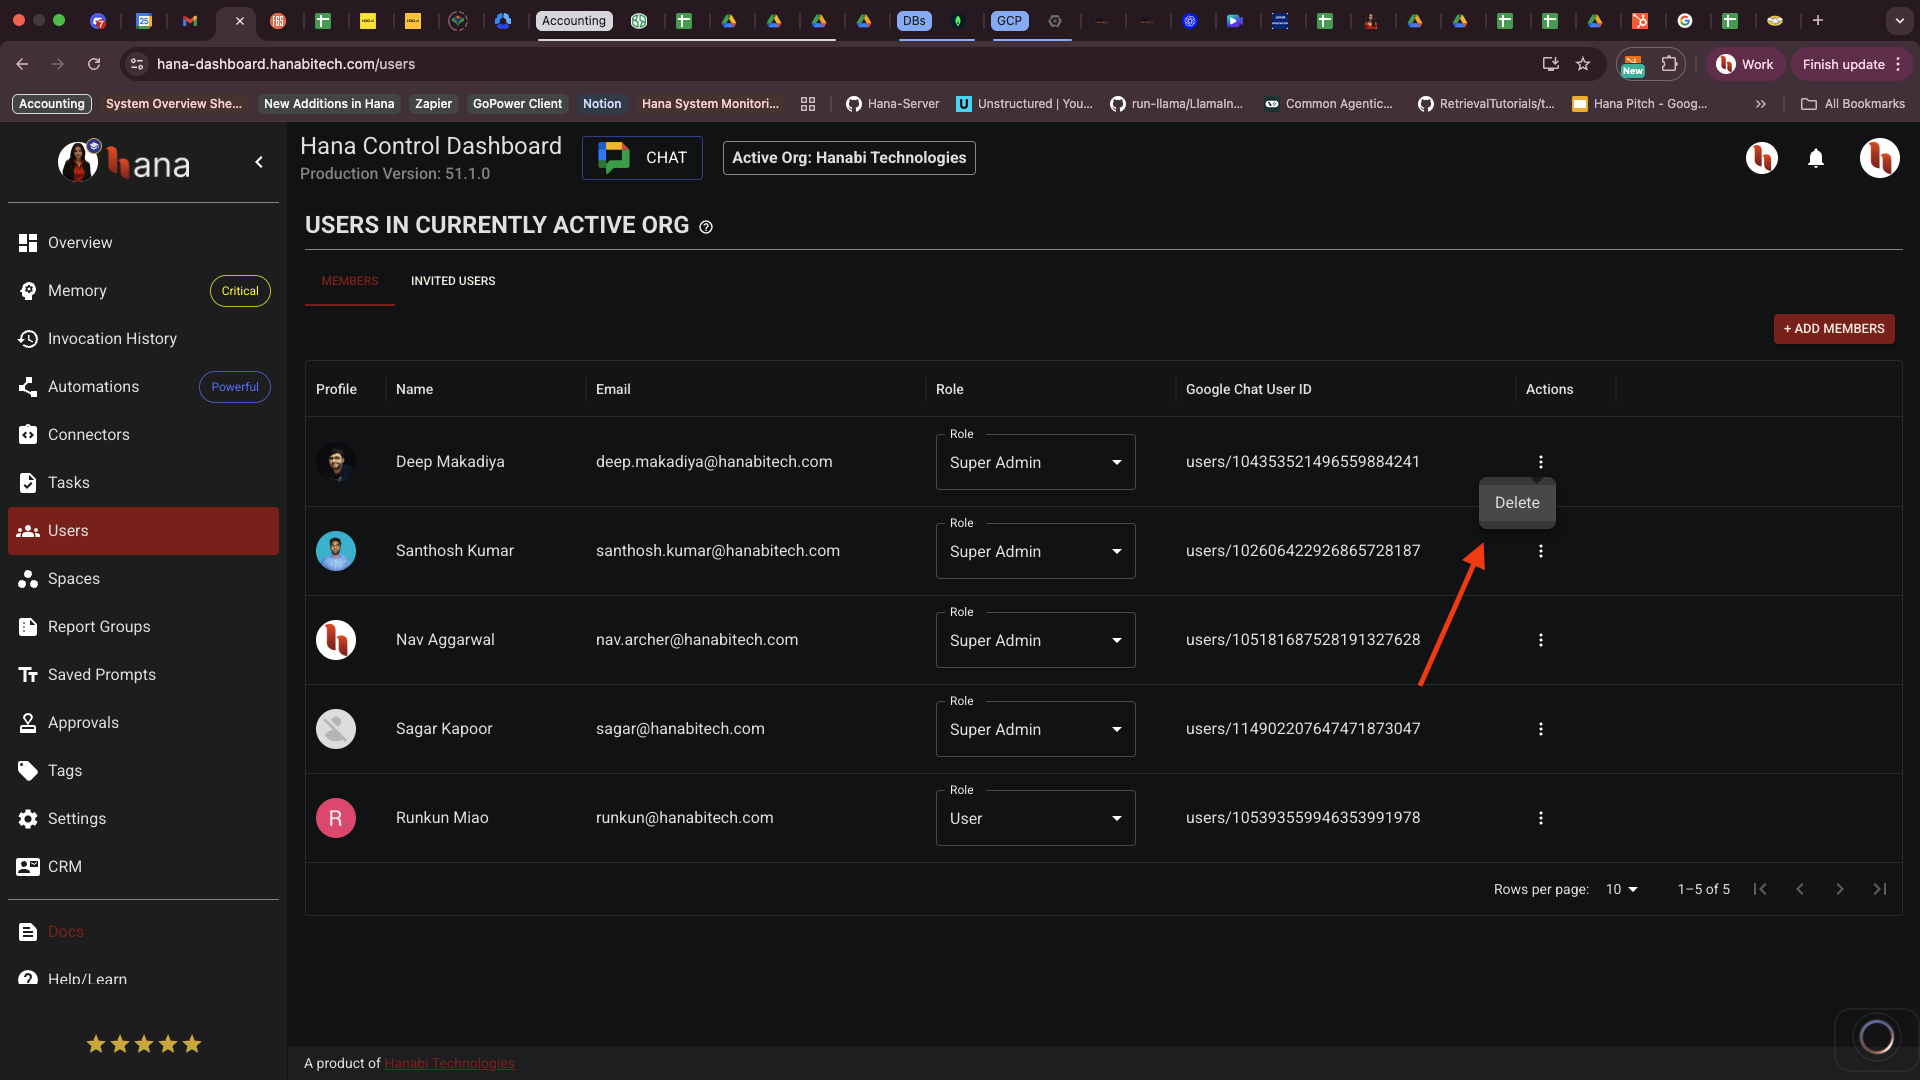Screen dimensions: 1920x1080
Task: Open the browser tab search dropdown
Action: [1899, 20]
